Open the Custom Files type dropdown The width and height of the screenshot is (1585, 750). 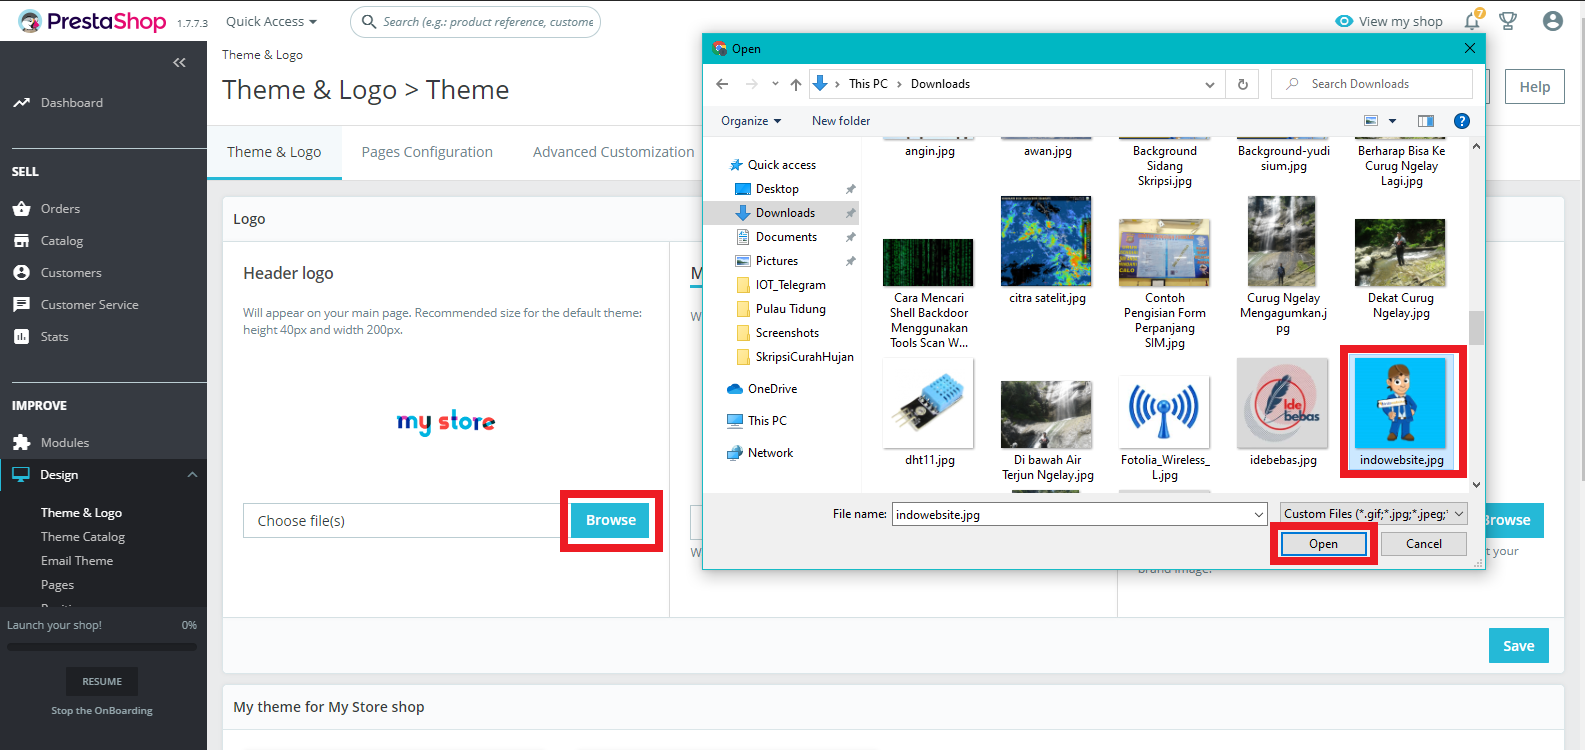[1373, 514]
